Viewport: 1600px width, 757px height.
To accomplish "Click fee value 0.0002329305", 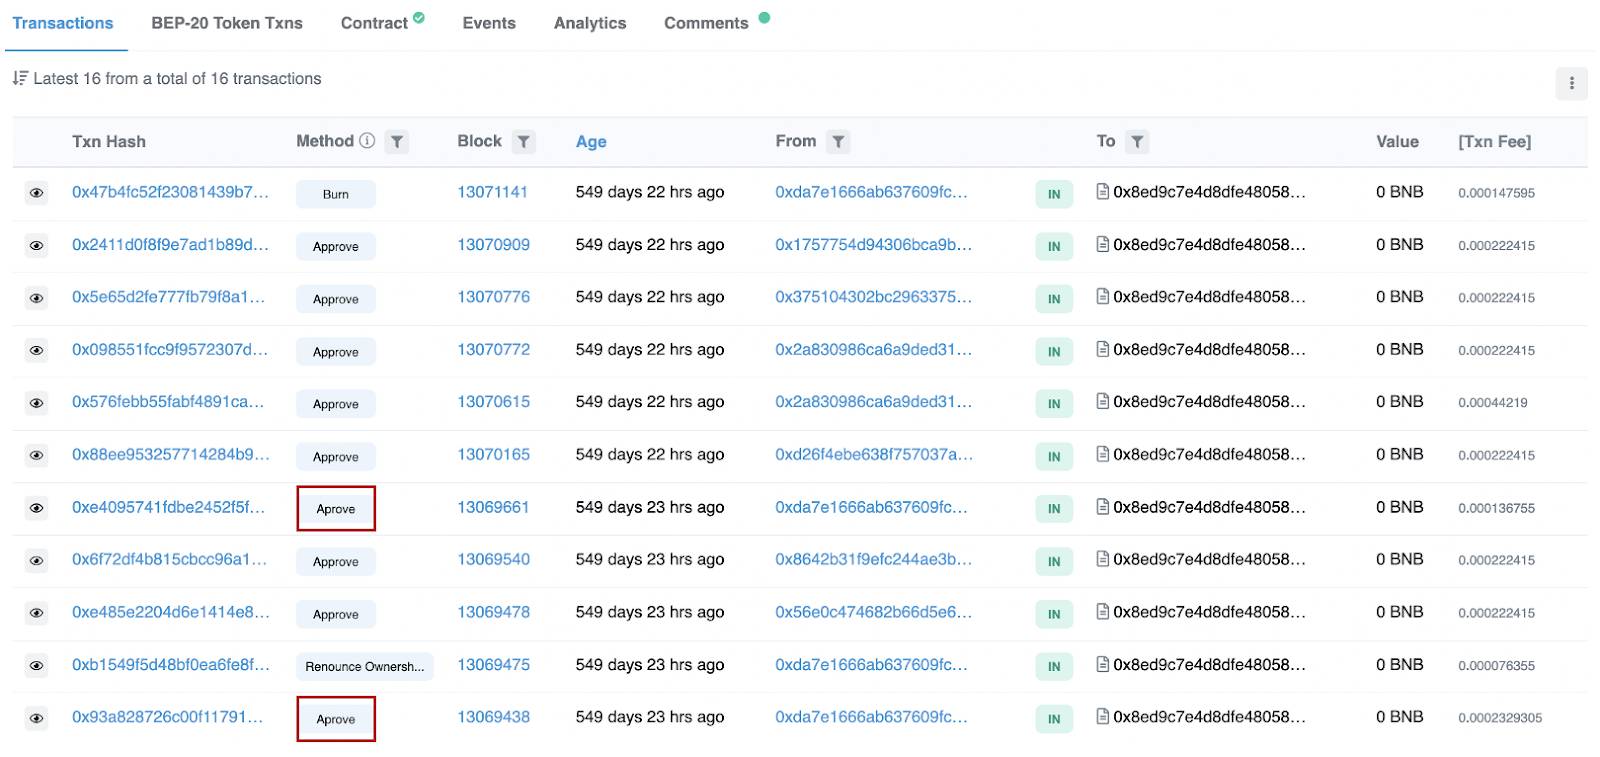I will 1500,718.
